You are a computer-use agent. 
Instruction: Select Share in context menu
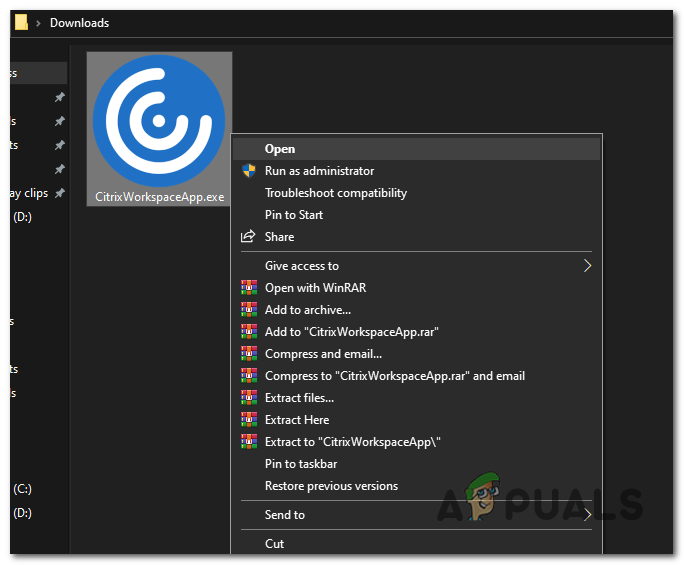416,237
